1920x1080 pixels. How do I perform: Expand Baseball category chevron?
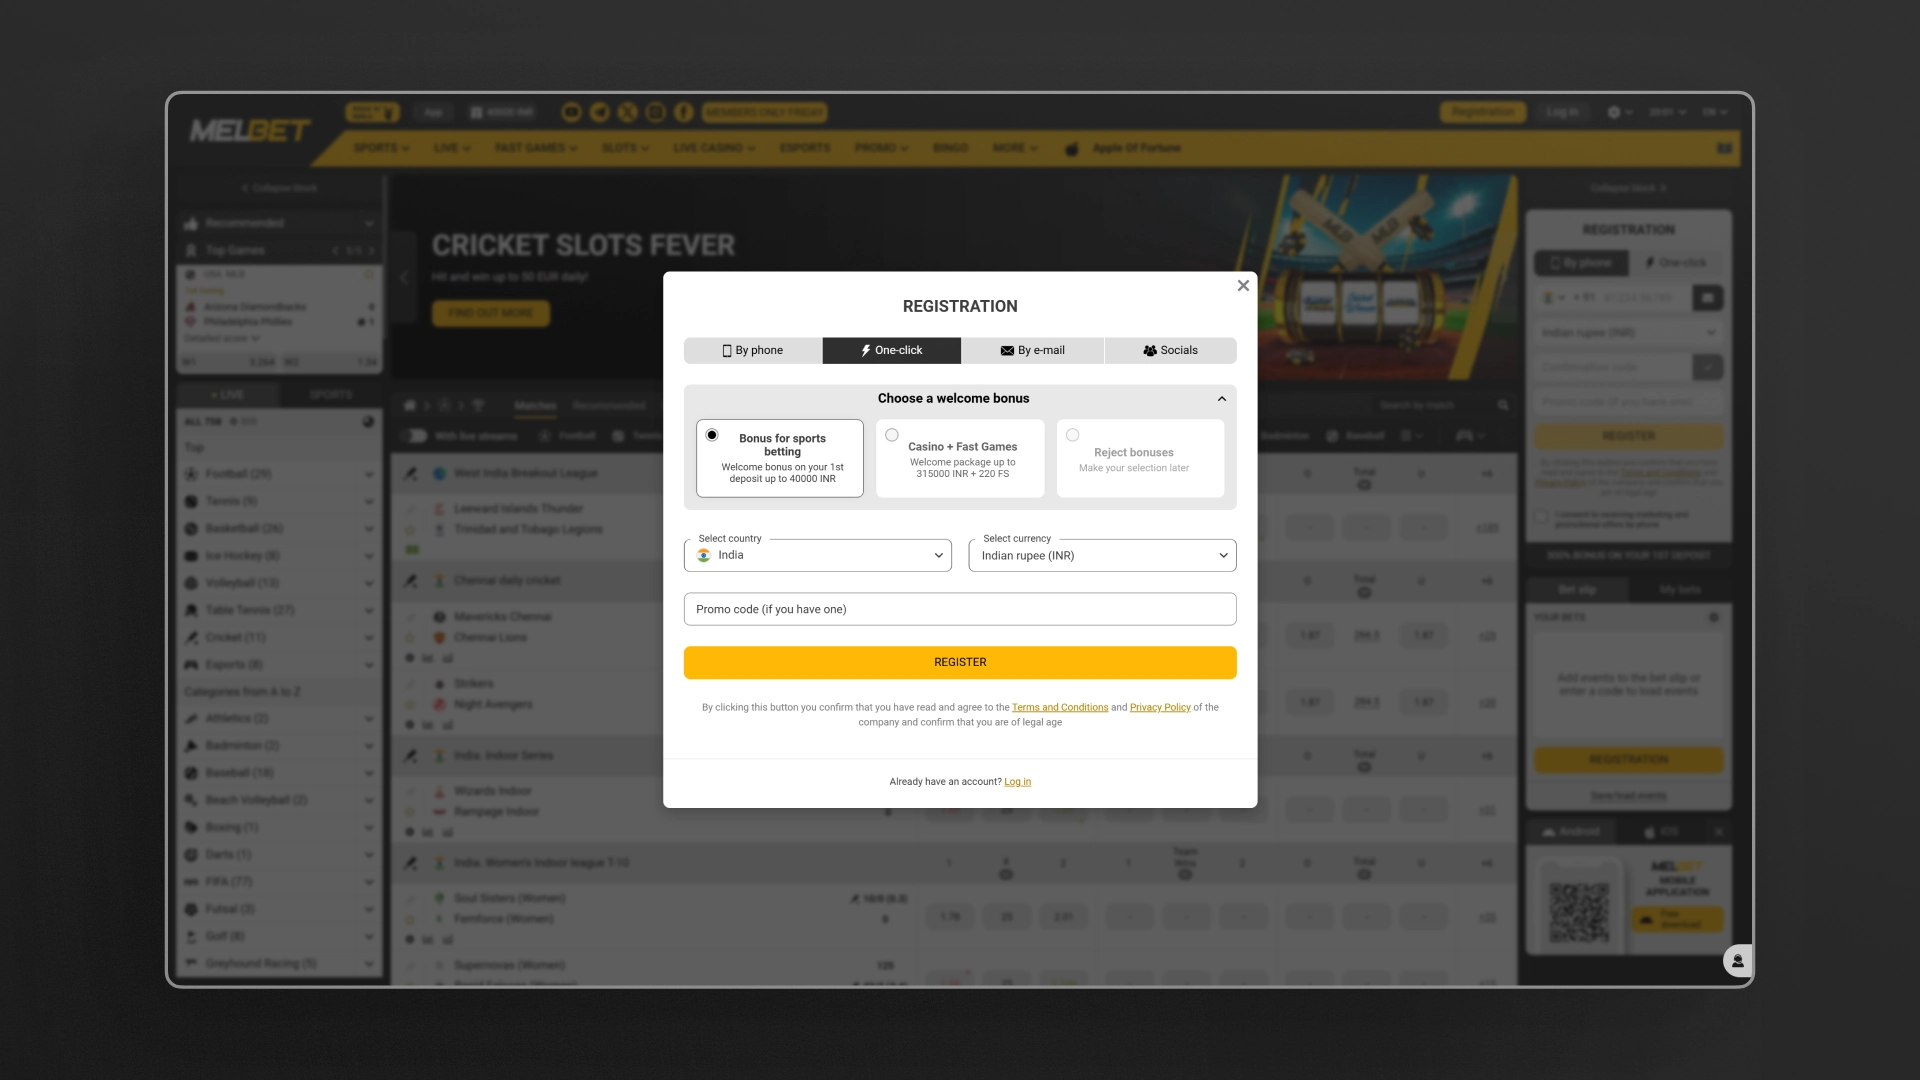[x=369, y=773]
